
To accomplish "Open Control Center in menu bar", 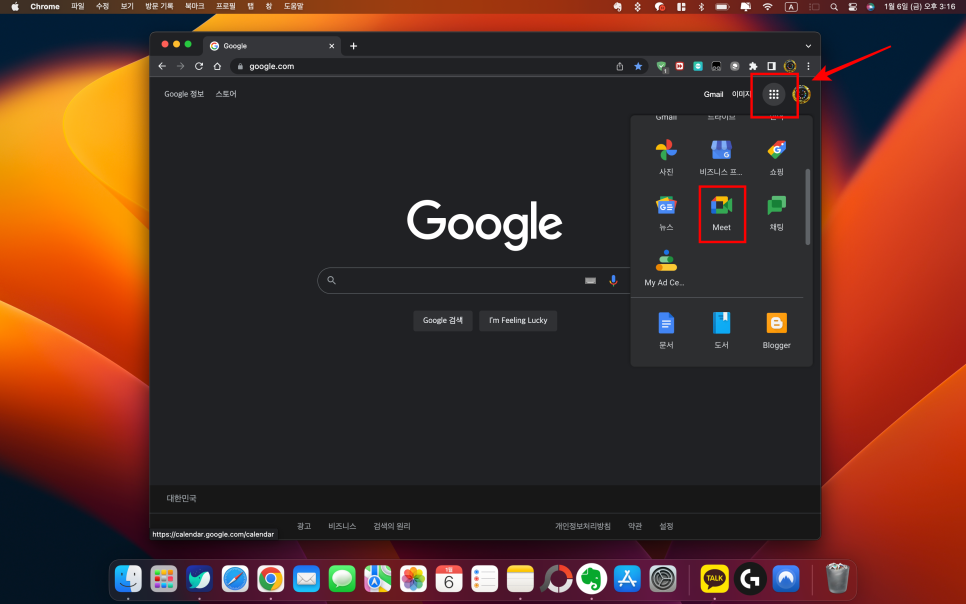I will tap(853, 7).
